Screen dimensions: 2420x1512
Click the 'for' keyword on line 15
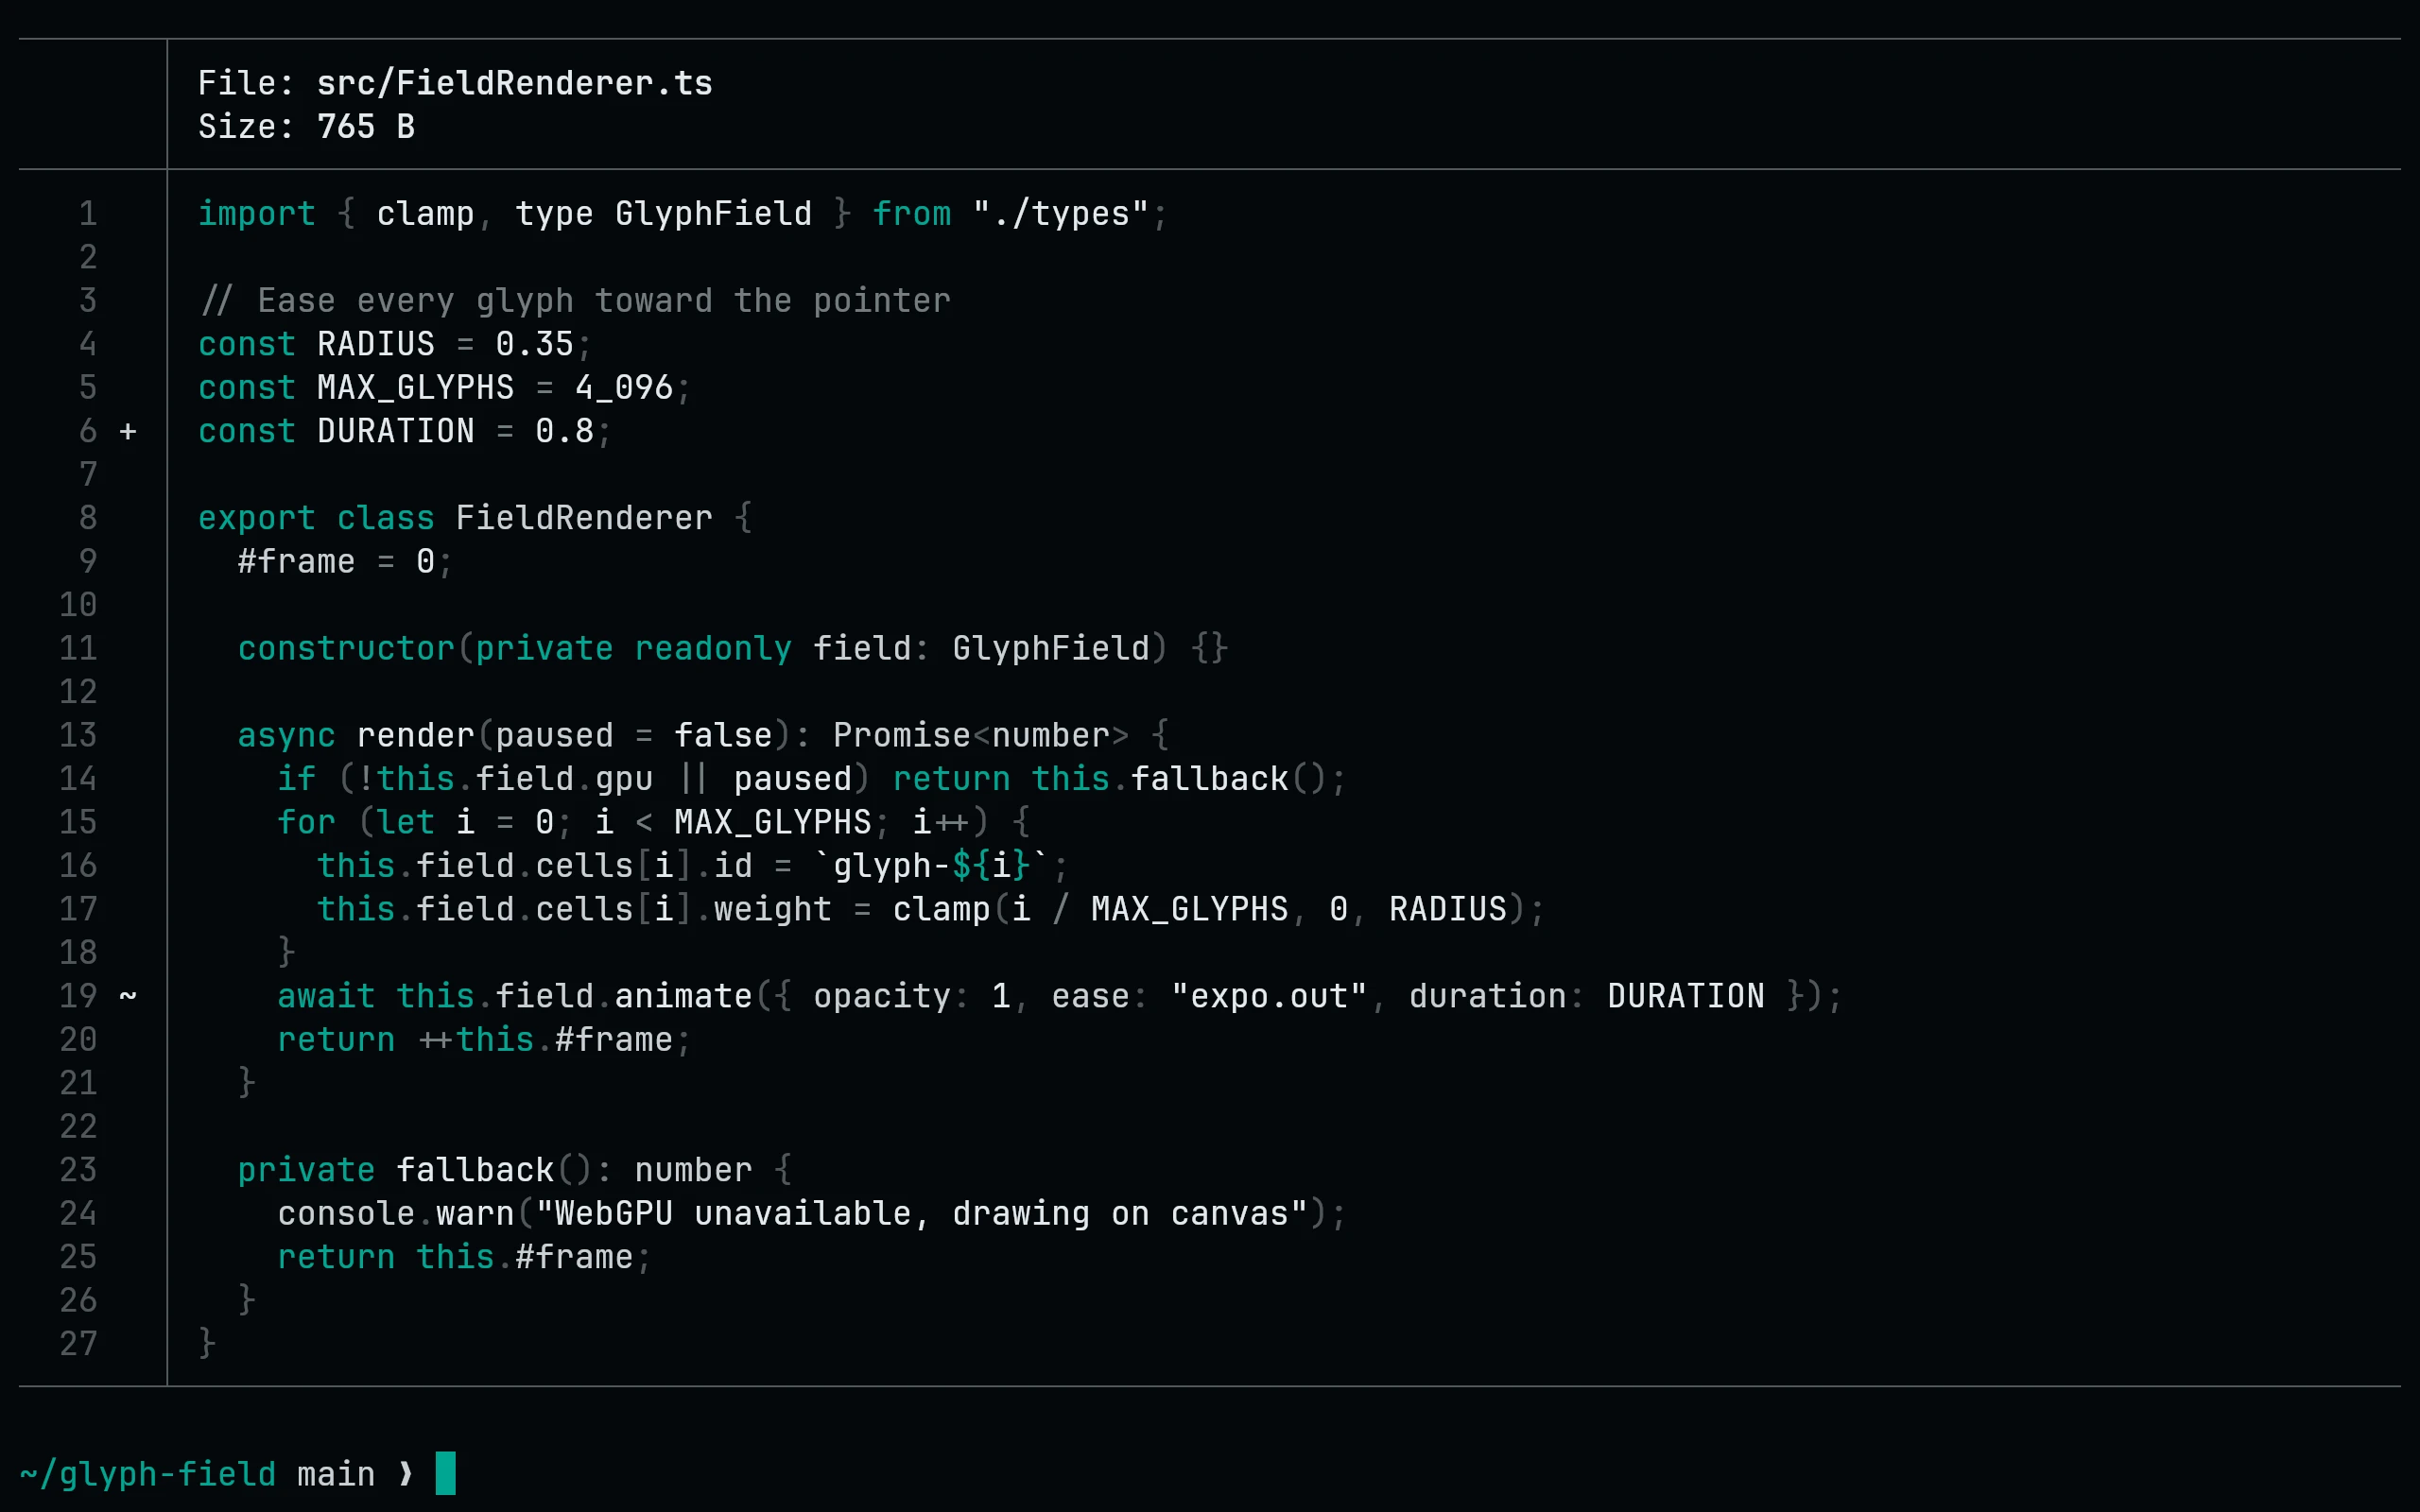coord(306,823)
